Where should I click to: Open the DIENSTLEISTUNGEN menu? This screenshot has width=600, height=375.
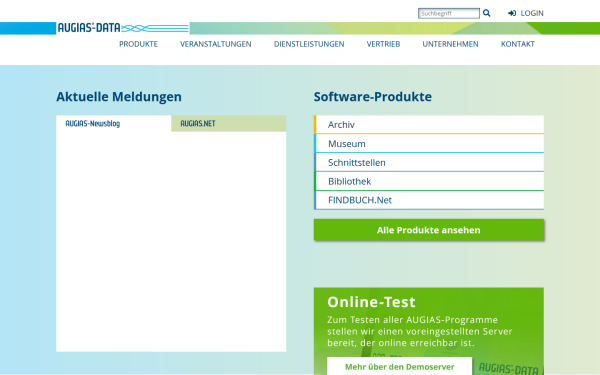click(309, 44)
